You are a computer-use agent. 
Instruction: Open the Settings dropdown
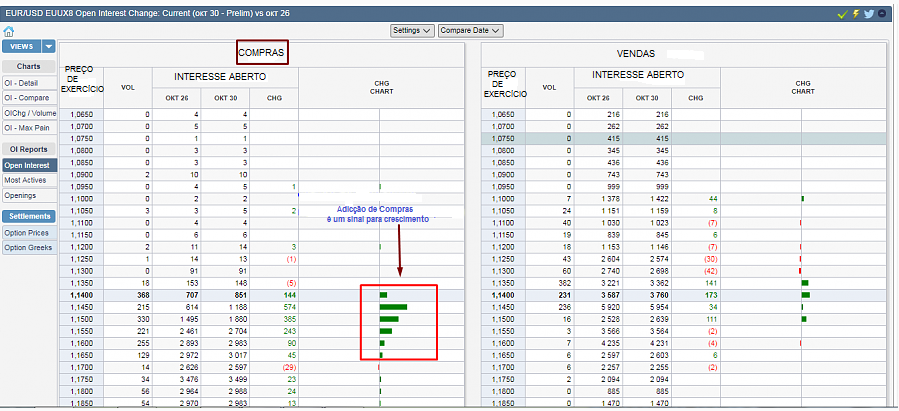[x=412, y=31]
